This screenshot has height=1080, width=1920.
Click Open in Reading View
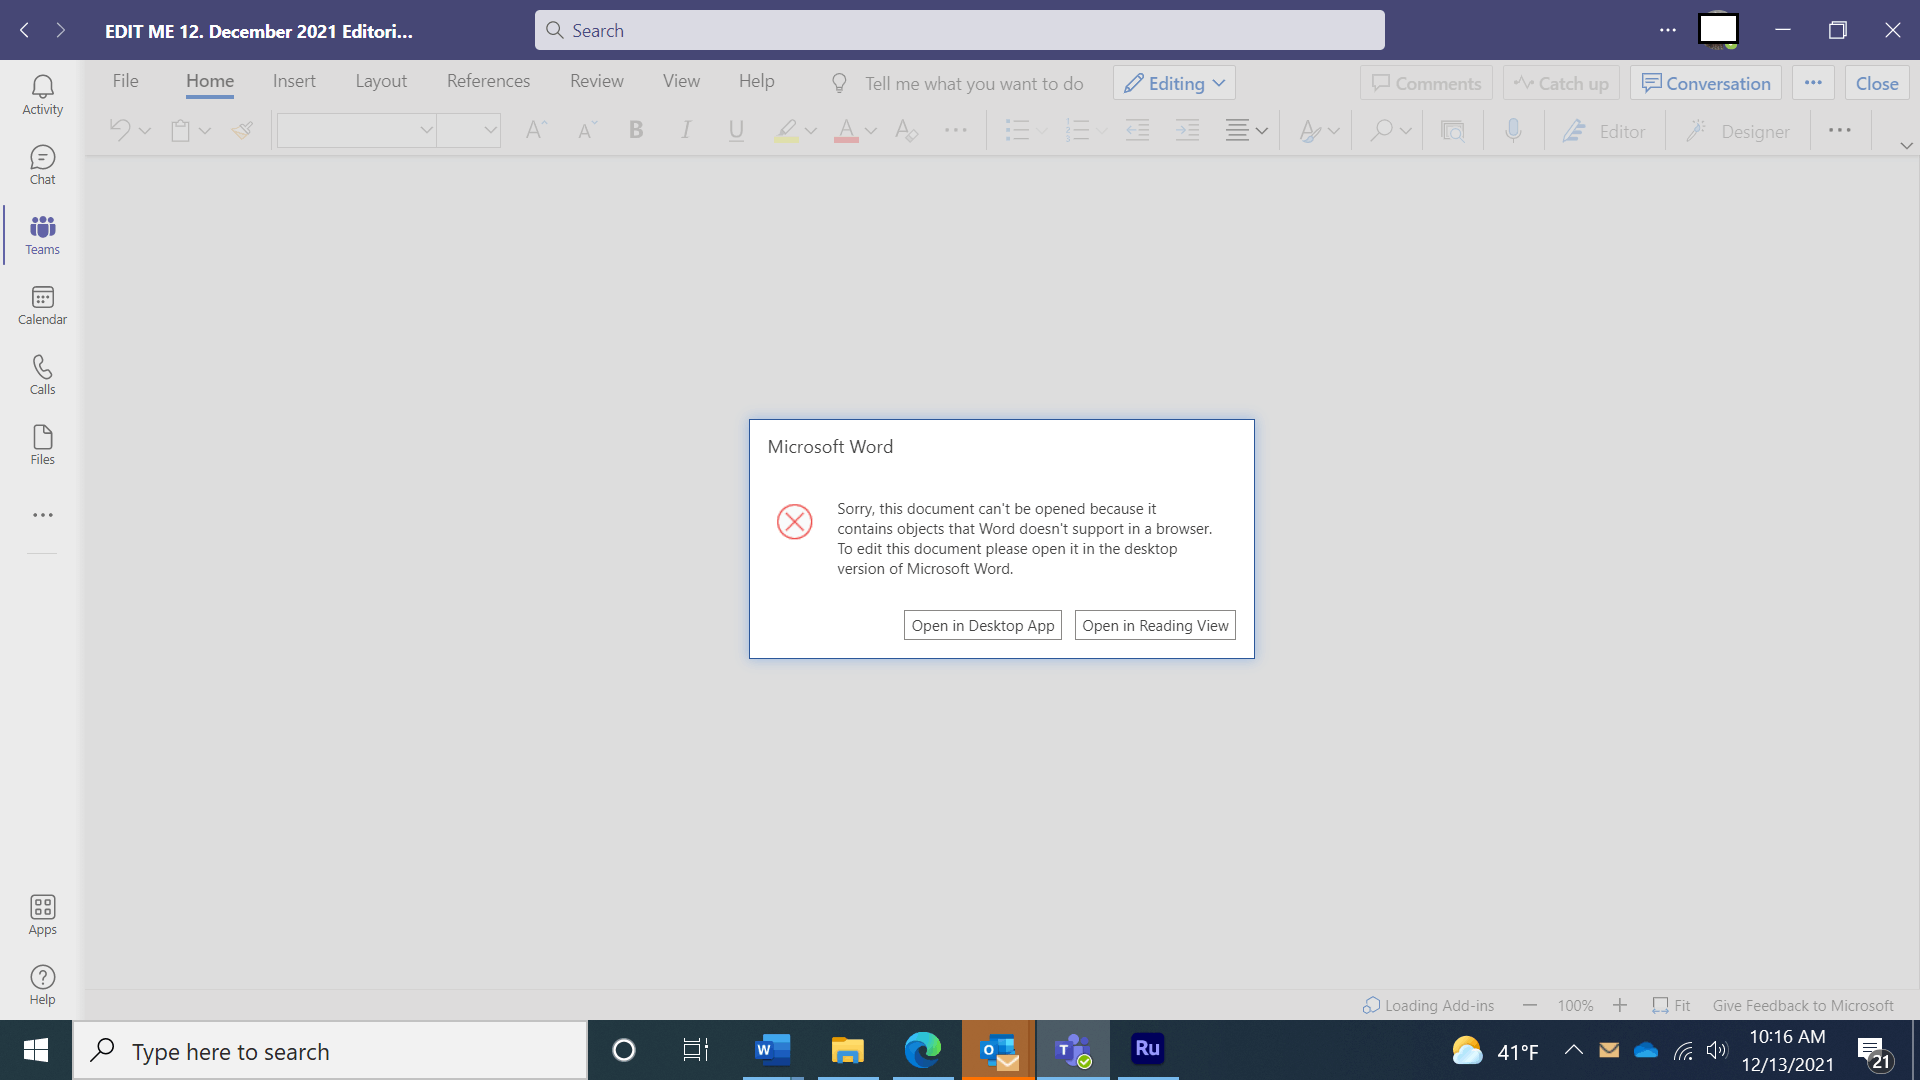pyautogui.click(x=1155, y=625)
